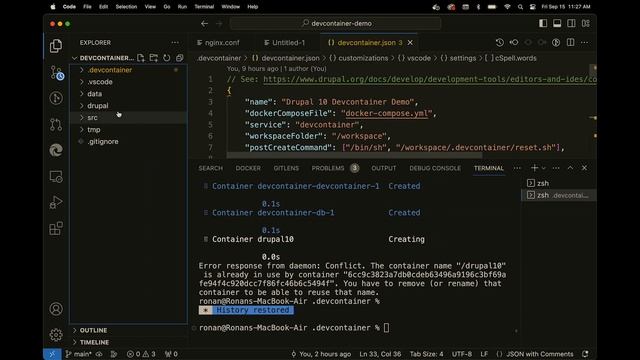Screen dimensions: 640x360
Task: Click main branch in status bar
Action: (x=79, y=354)
